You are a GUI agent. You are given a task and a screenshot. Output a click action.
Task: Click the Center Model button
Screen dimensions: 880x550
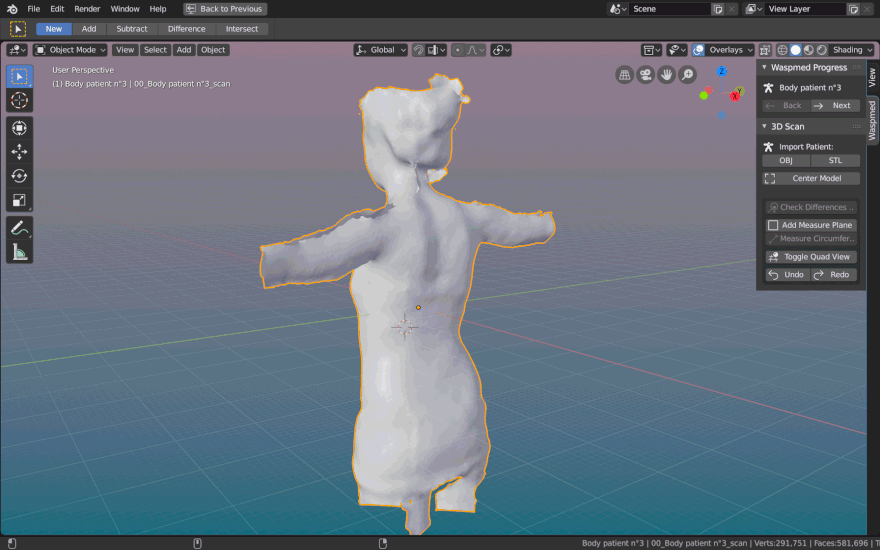(811, 178)
